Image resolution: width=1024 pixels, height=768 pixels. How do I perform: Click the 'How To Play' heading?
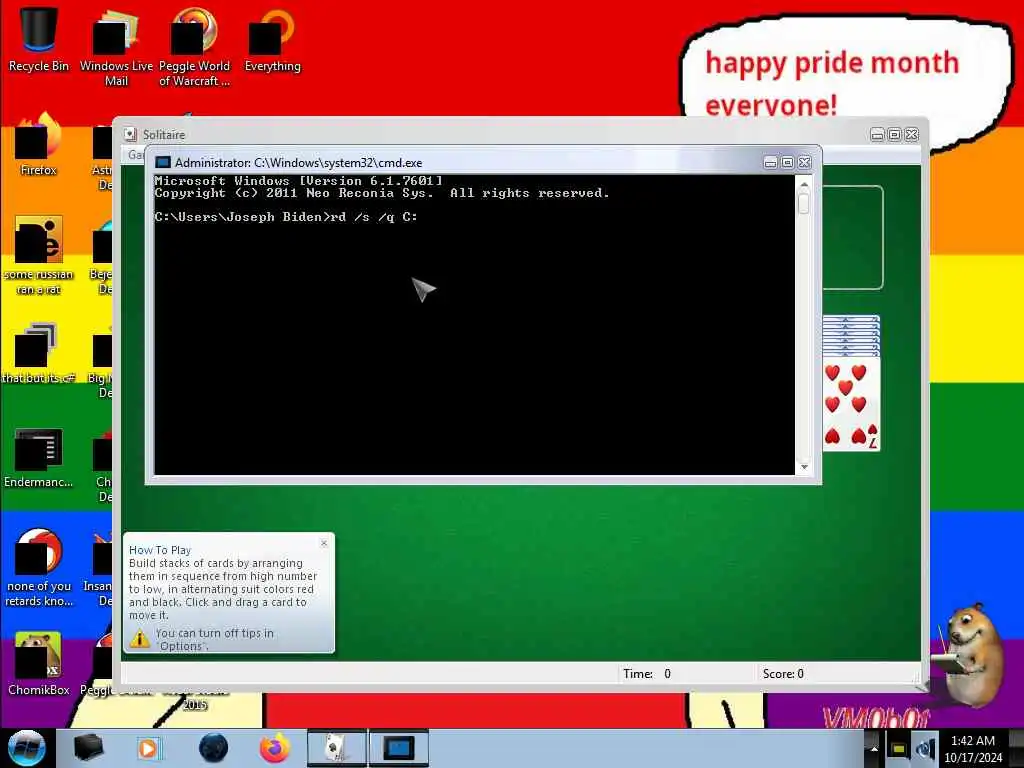(160, 550)
